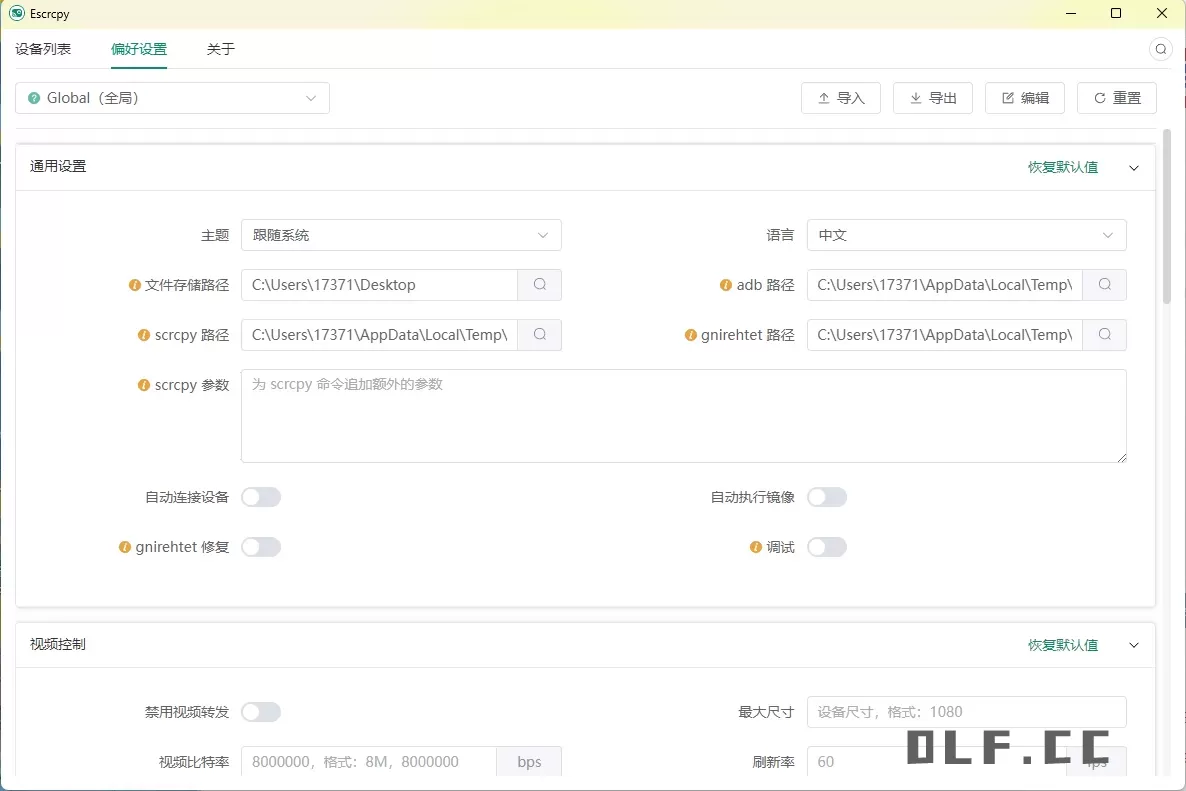Switch to the 设备列表 tab
This screenshot has height=791, width=1186.
[42, 47]
